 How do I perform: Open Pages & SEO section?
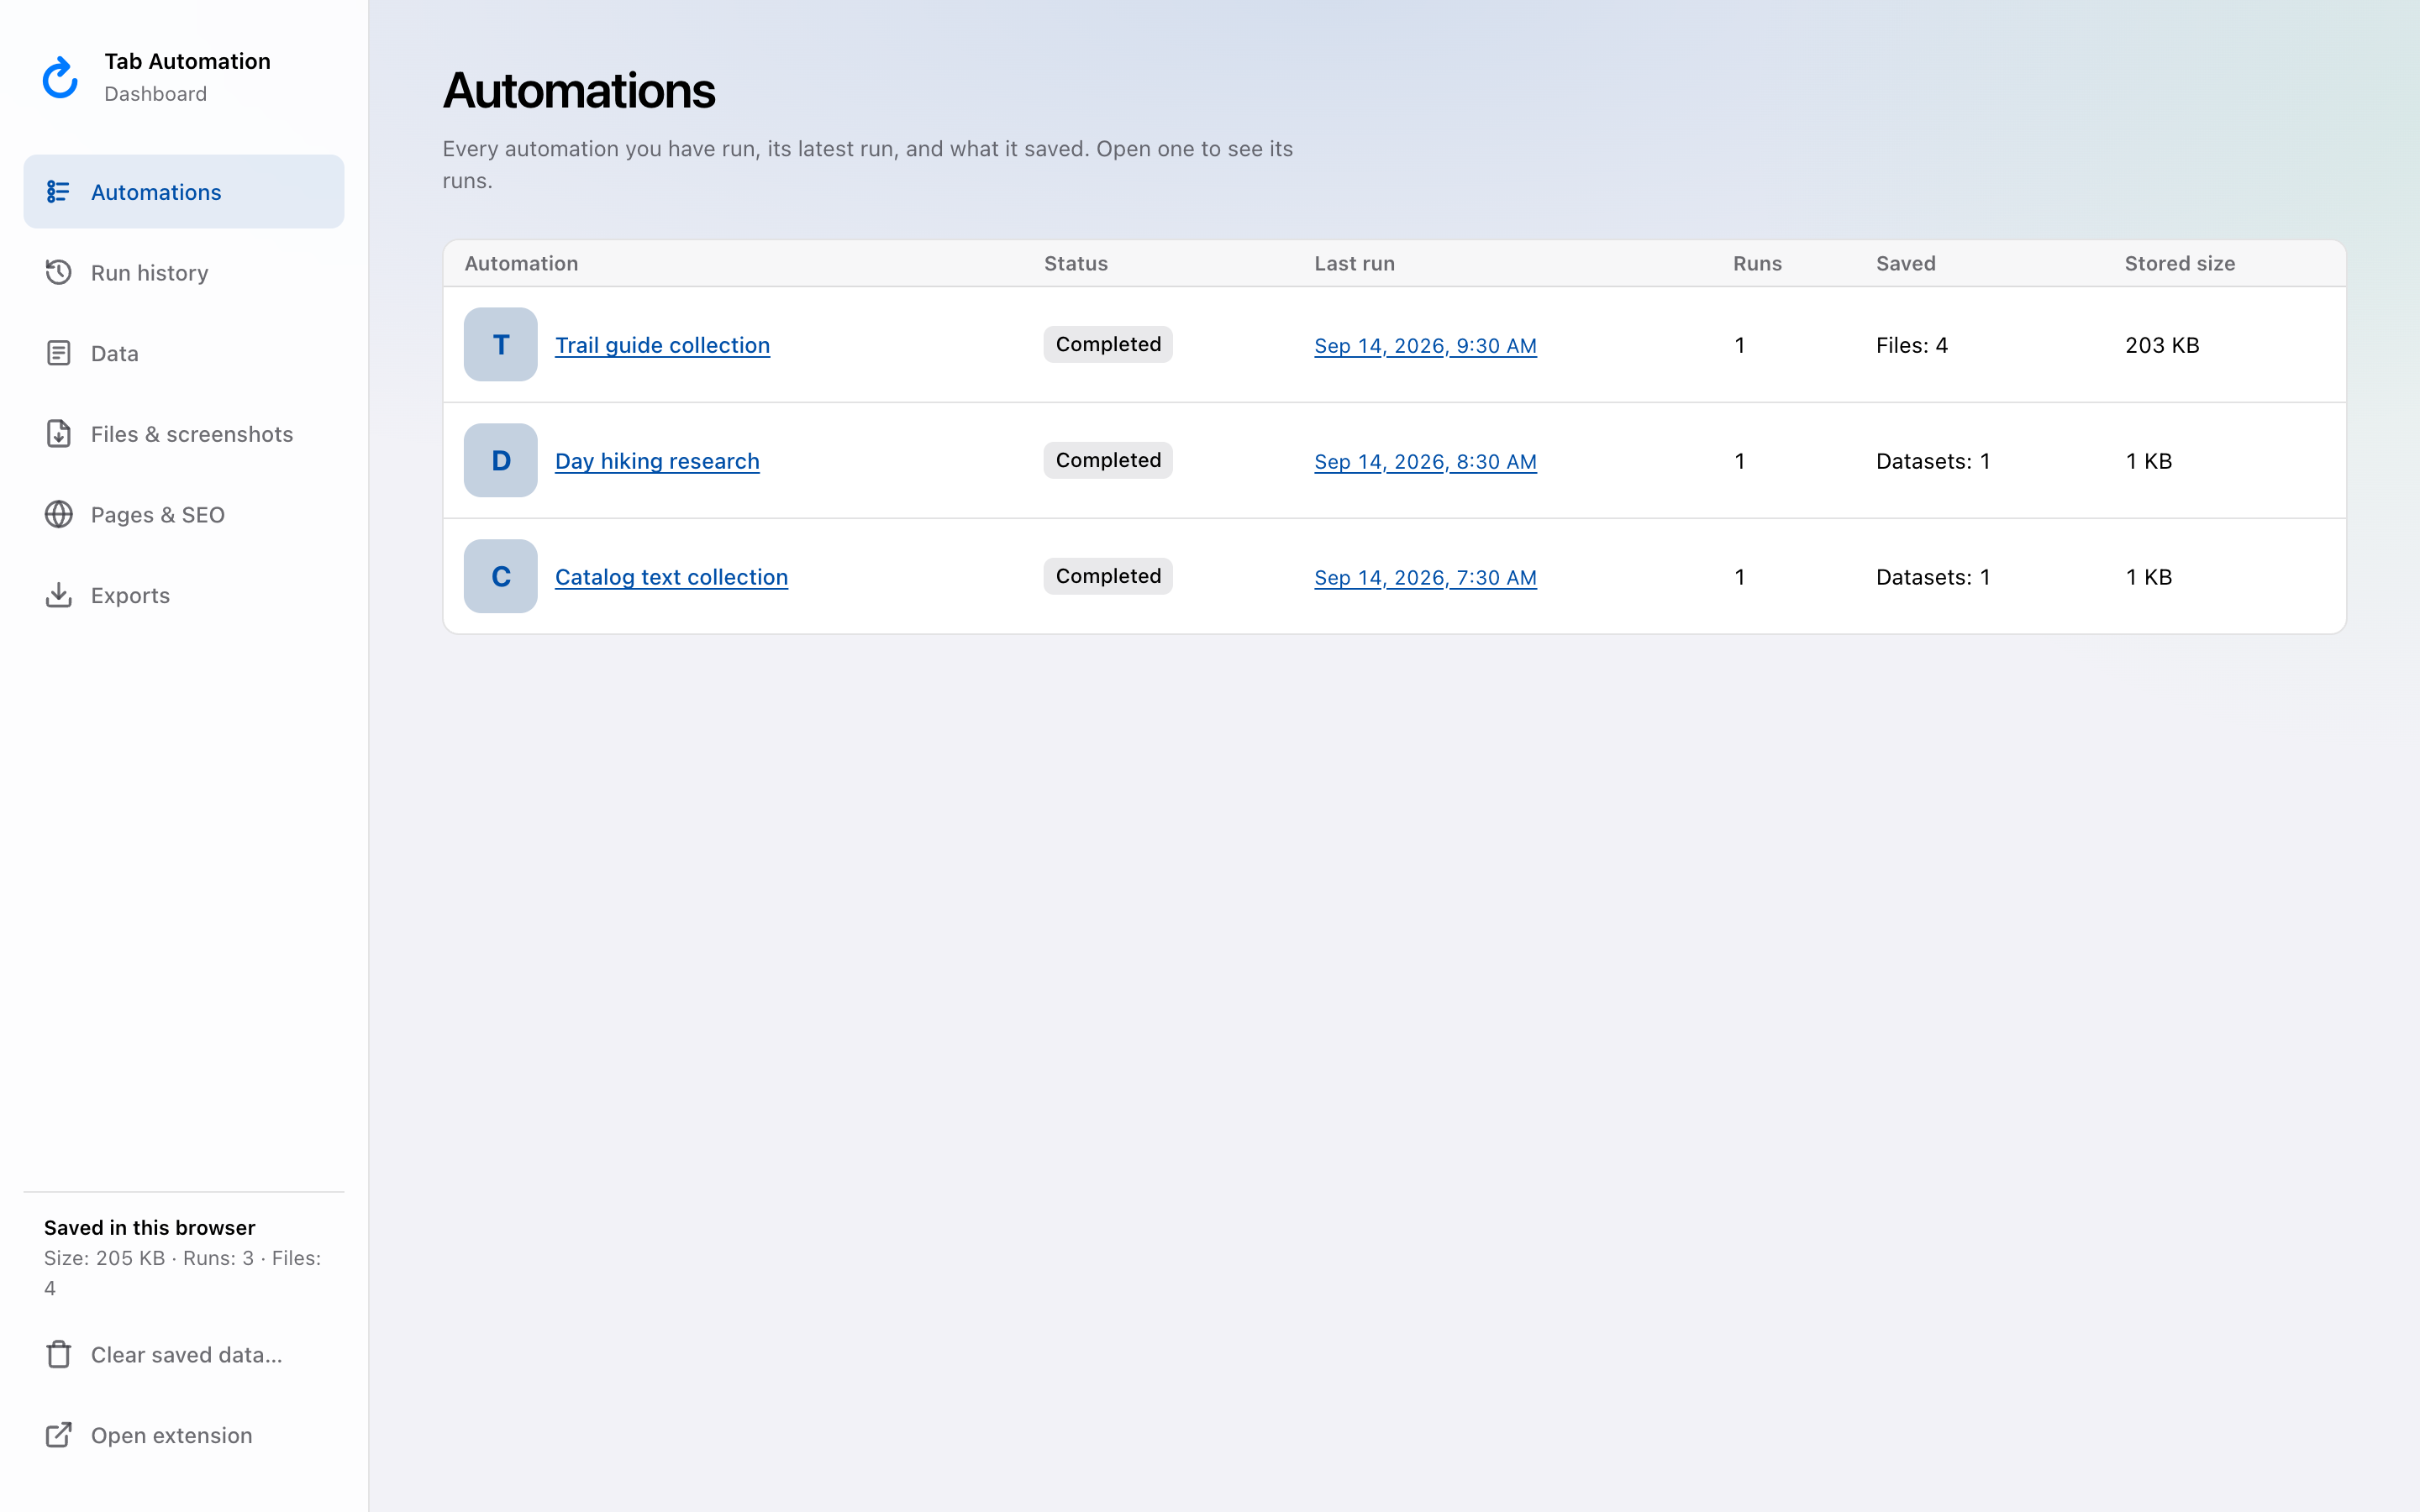(x=184, y=514)
